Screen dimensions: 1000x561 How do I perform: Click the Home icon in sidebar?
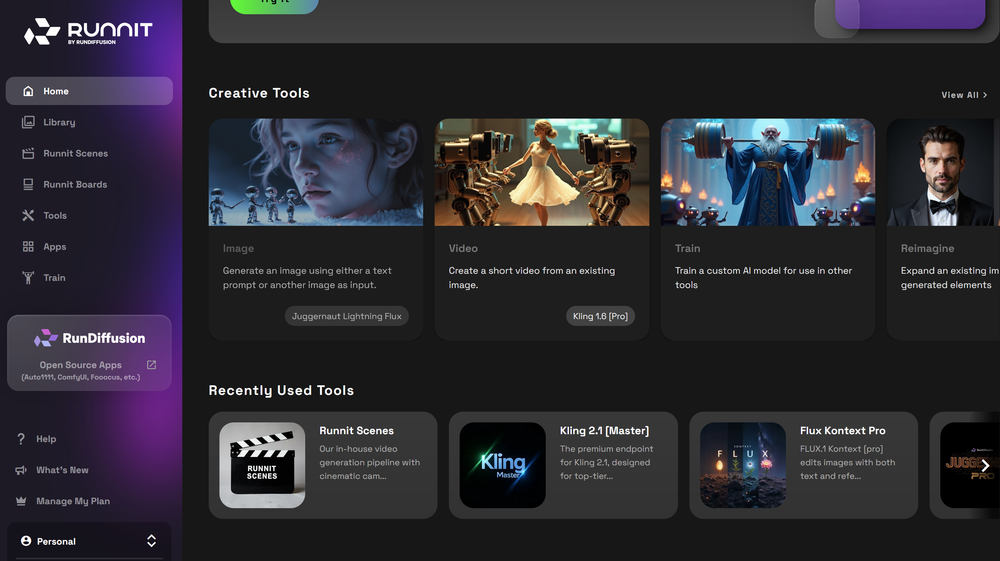[x=28, y=91]
